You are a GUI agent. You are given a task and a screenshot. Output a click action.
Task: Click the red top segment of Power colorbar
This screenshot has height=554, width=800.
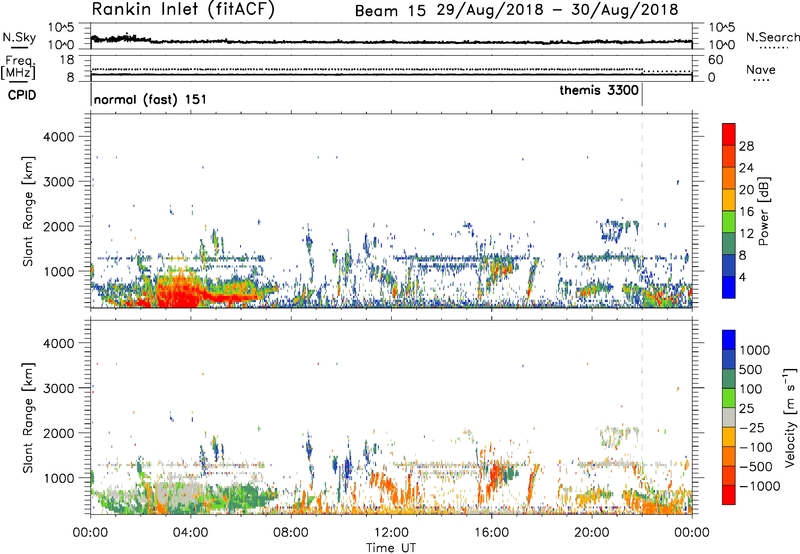click(x=729, y=134)
